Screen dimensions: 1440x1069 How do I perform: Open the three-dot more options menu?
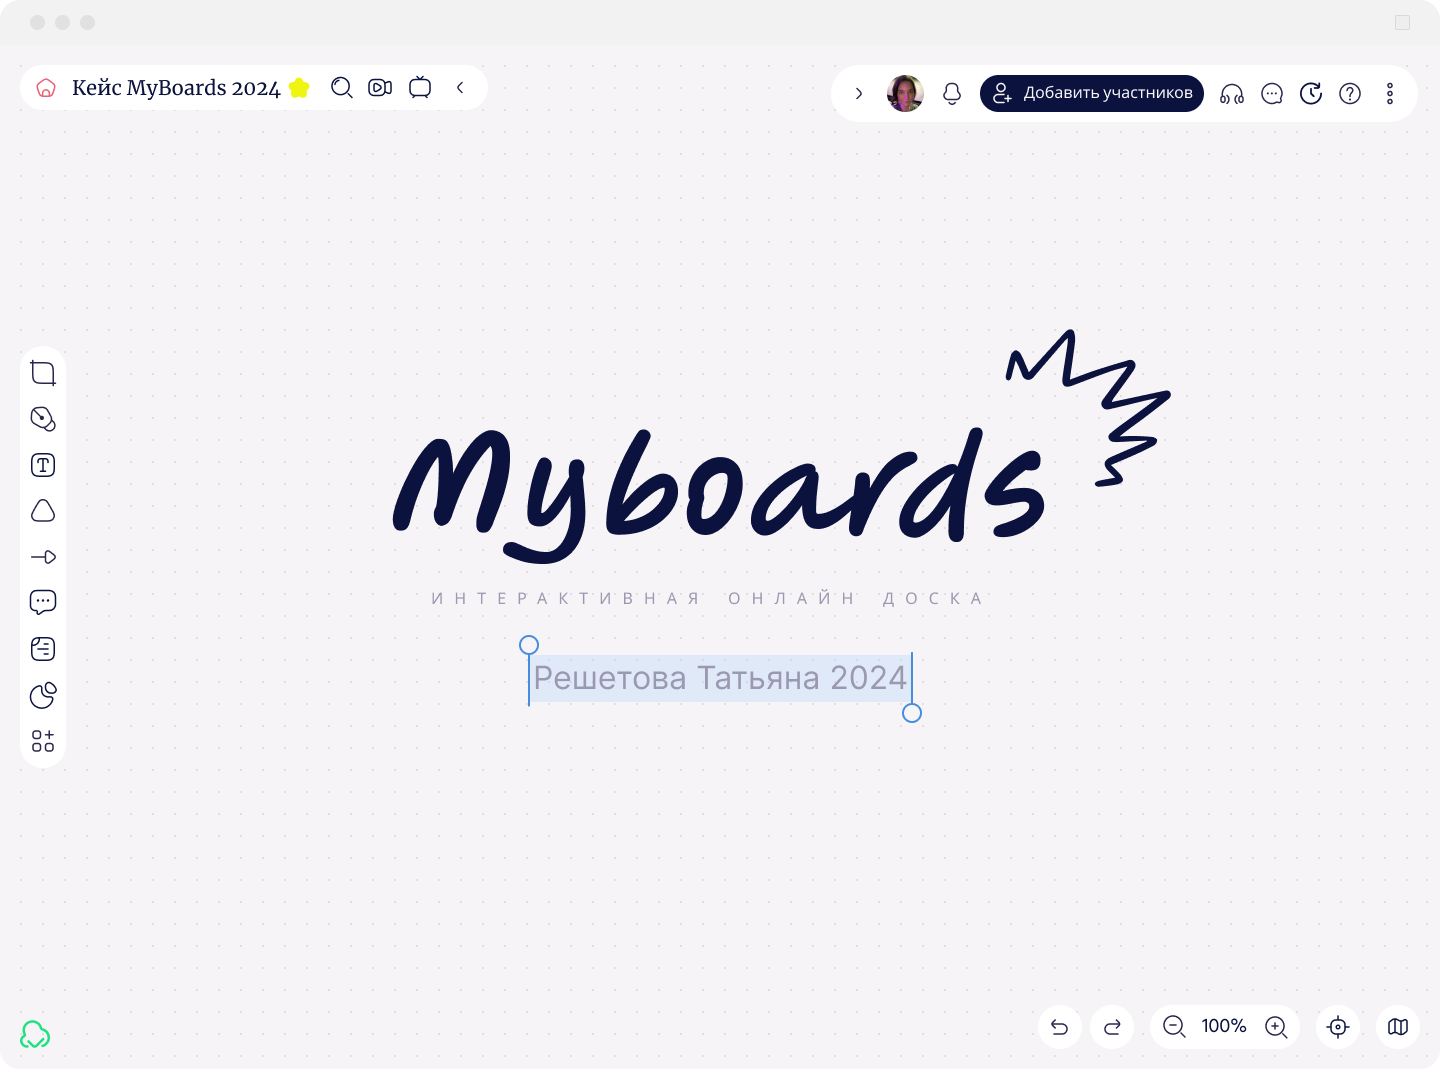pos(1390,94)
